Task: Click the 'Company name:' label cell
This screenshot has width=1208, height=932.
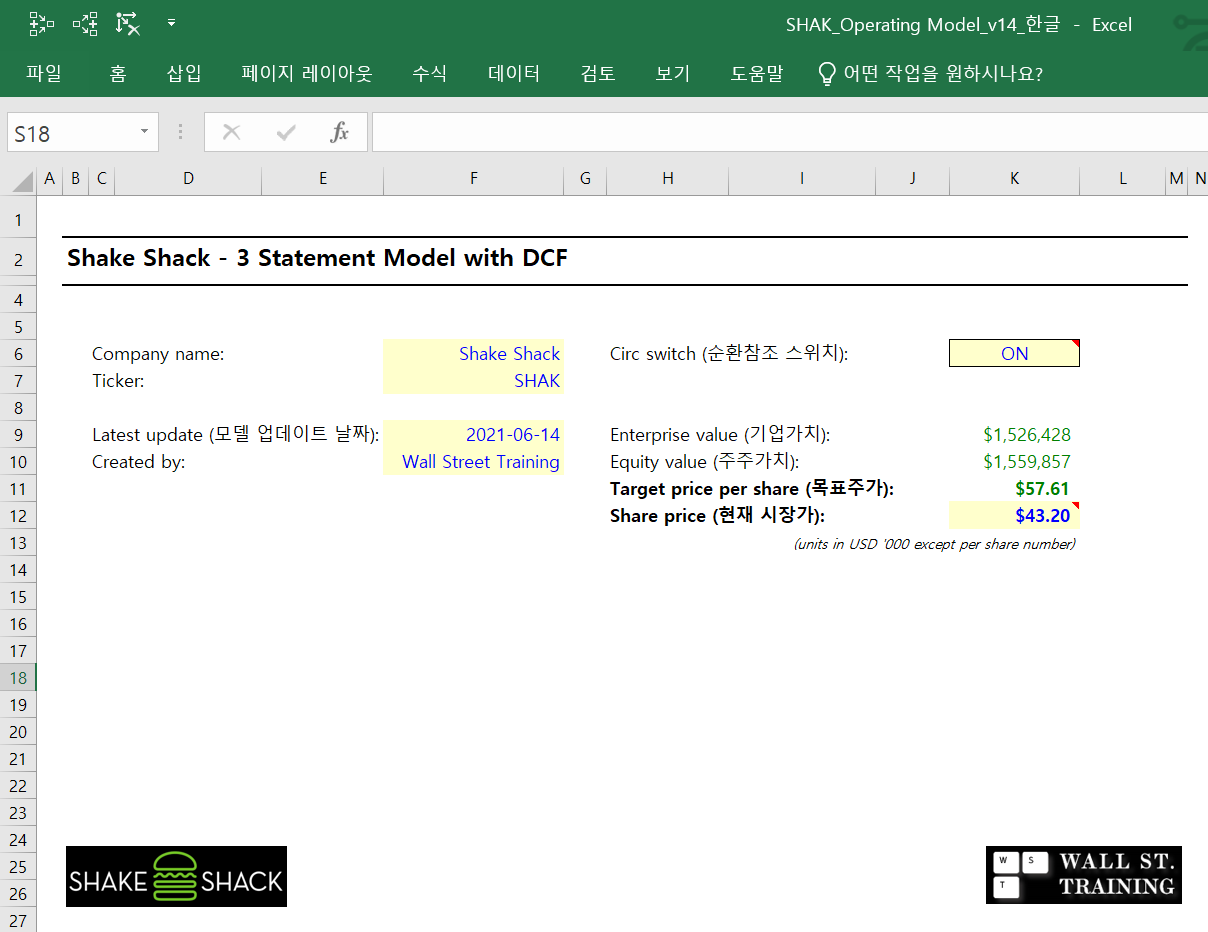Action: [x=158, y=354]
